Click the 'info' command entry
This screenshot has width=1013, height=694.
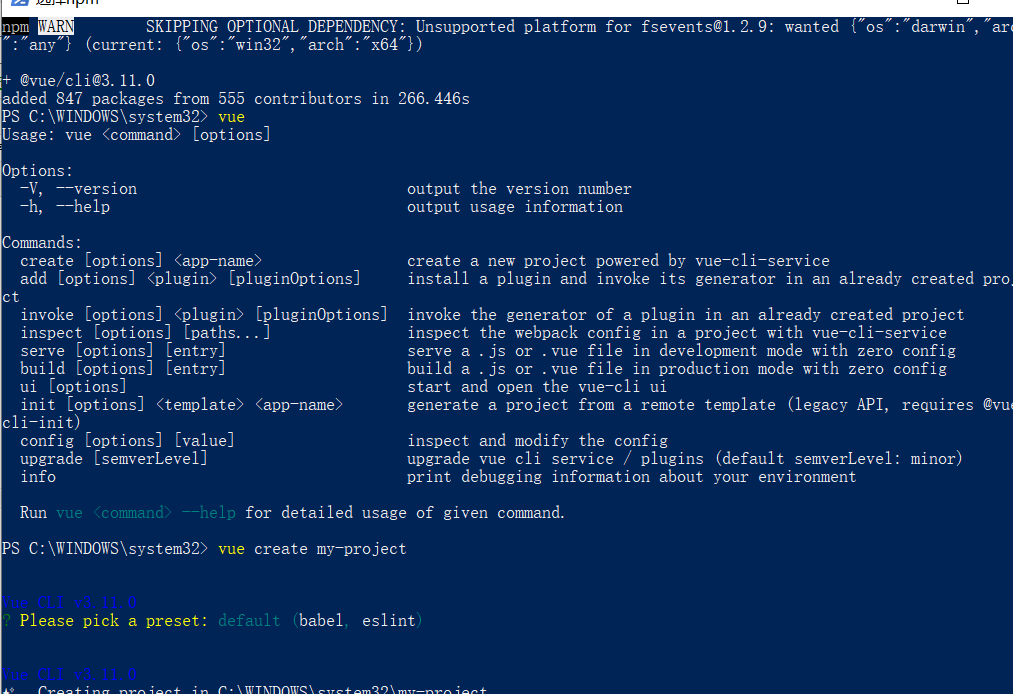click(x=38, y=477)
